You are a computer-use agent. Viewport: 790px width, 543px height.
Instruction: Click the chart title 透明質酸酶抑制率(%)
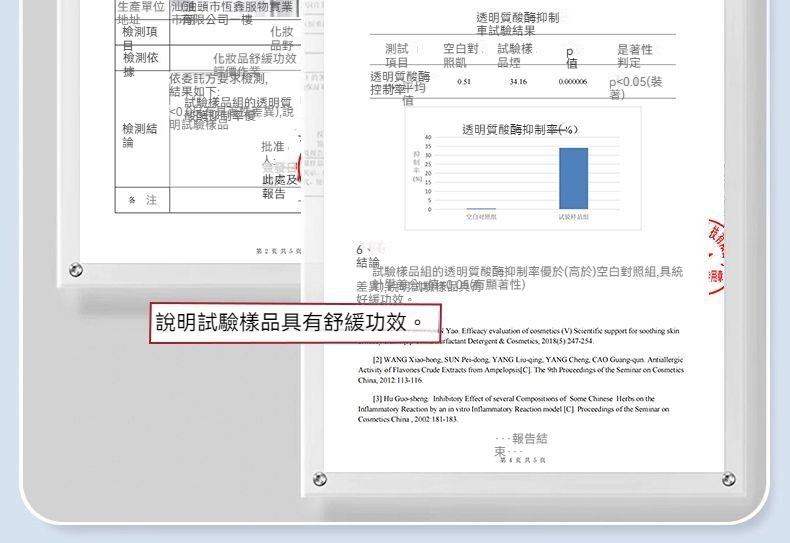519,130
